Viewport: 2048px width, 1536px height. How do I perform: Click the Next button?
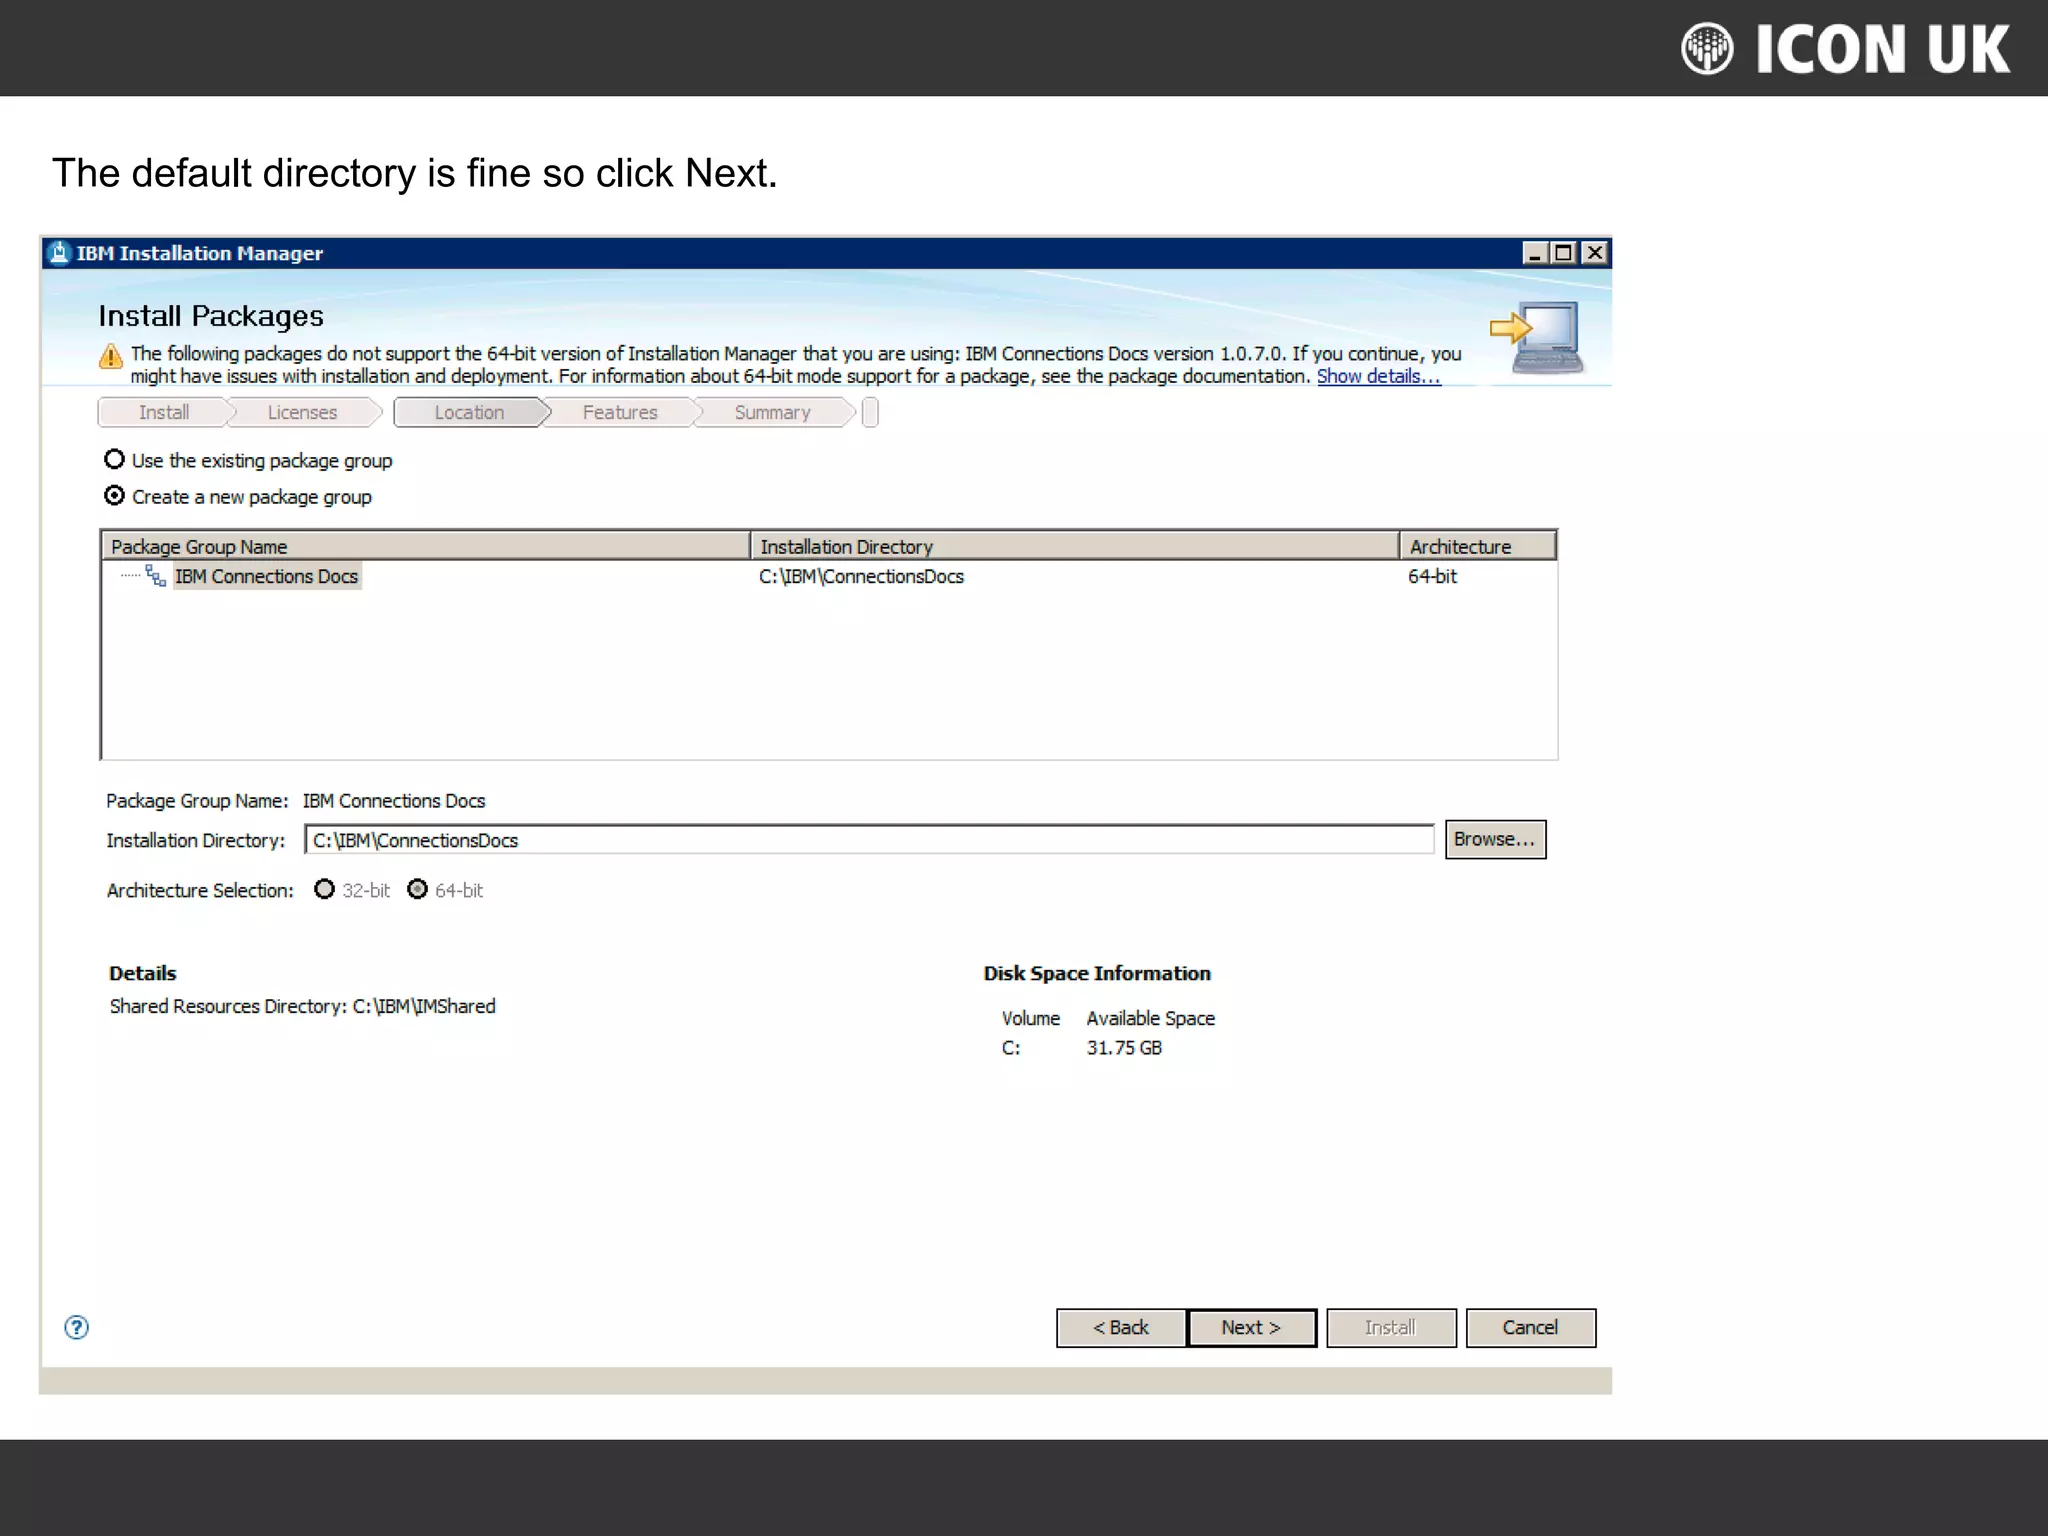pos(1251,1327)
